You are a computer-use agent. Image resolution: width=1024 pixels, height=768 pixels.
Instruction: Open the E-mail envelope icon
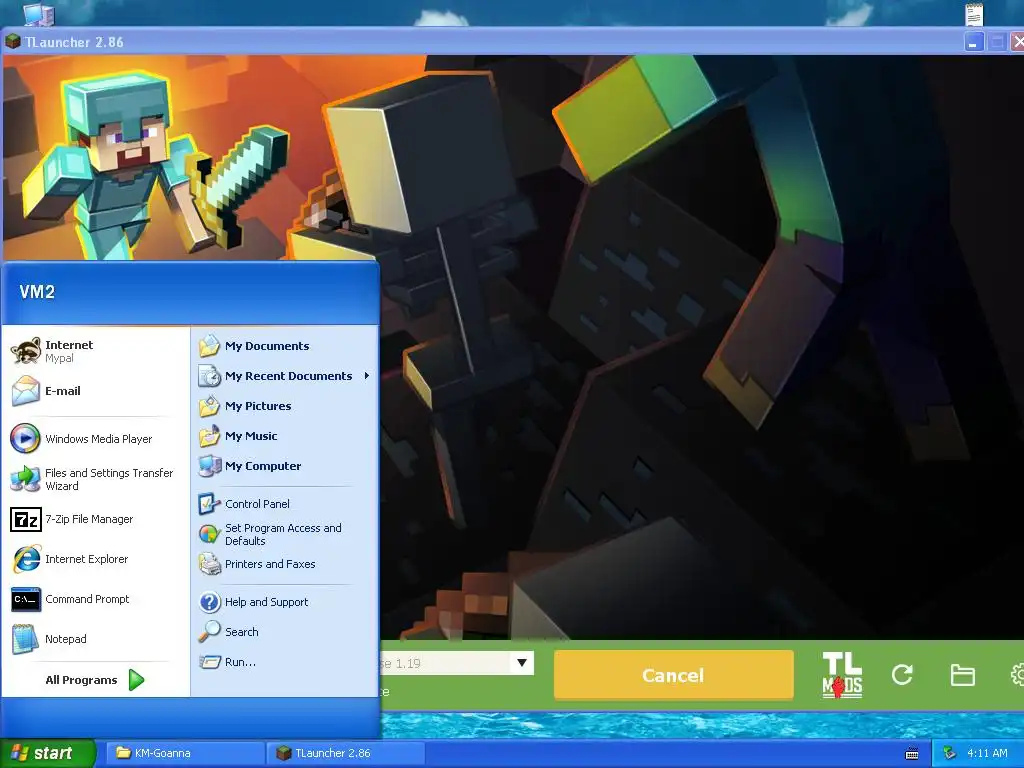(x=26, y=391)
